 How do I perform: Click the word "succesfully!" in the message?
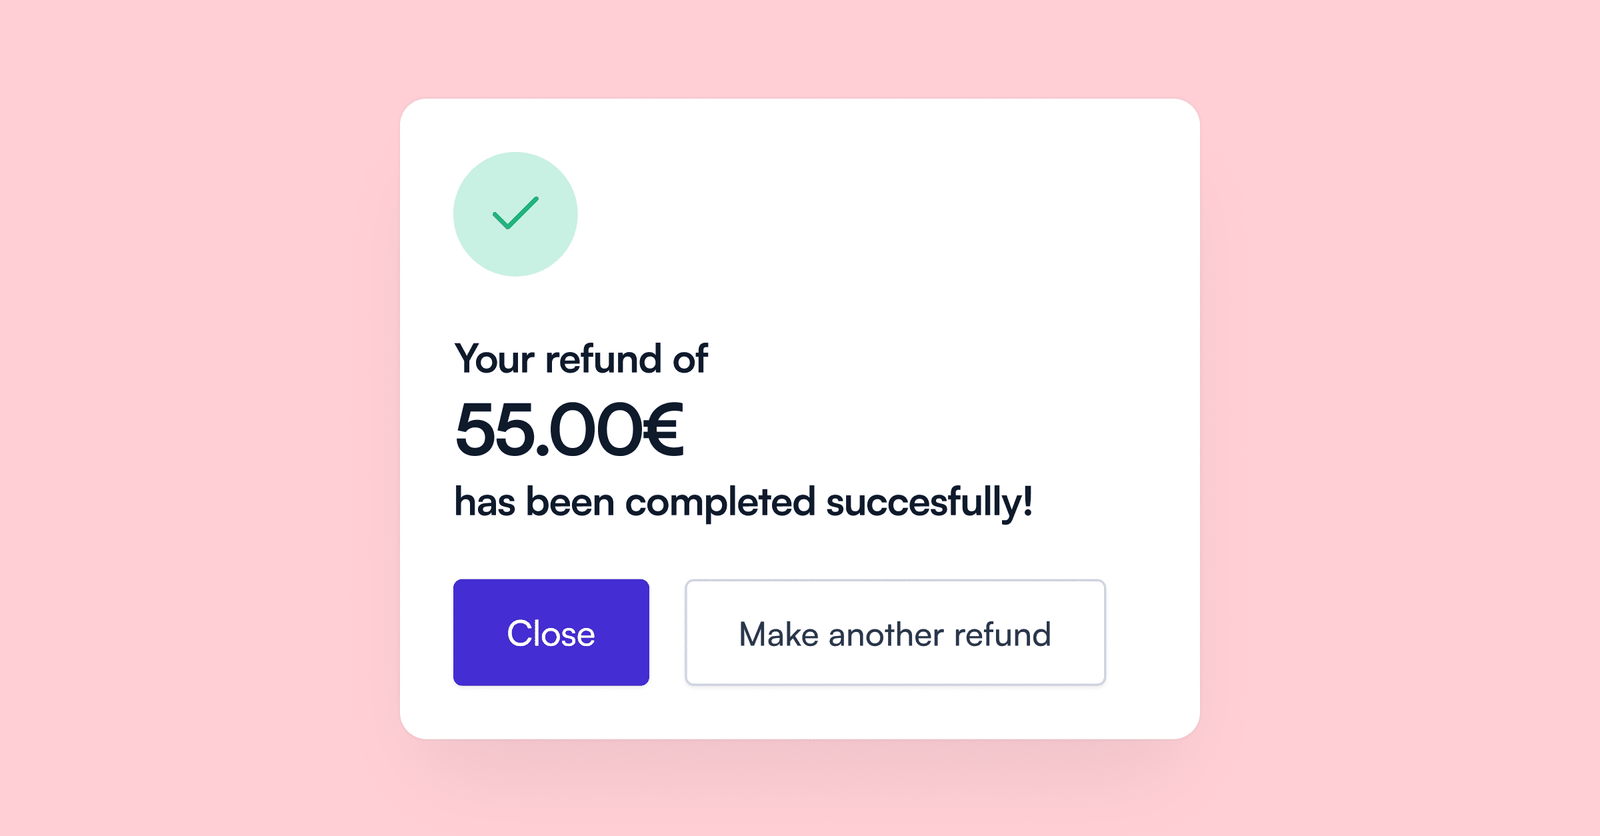[929, 502]
